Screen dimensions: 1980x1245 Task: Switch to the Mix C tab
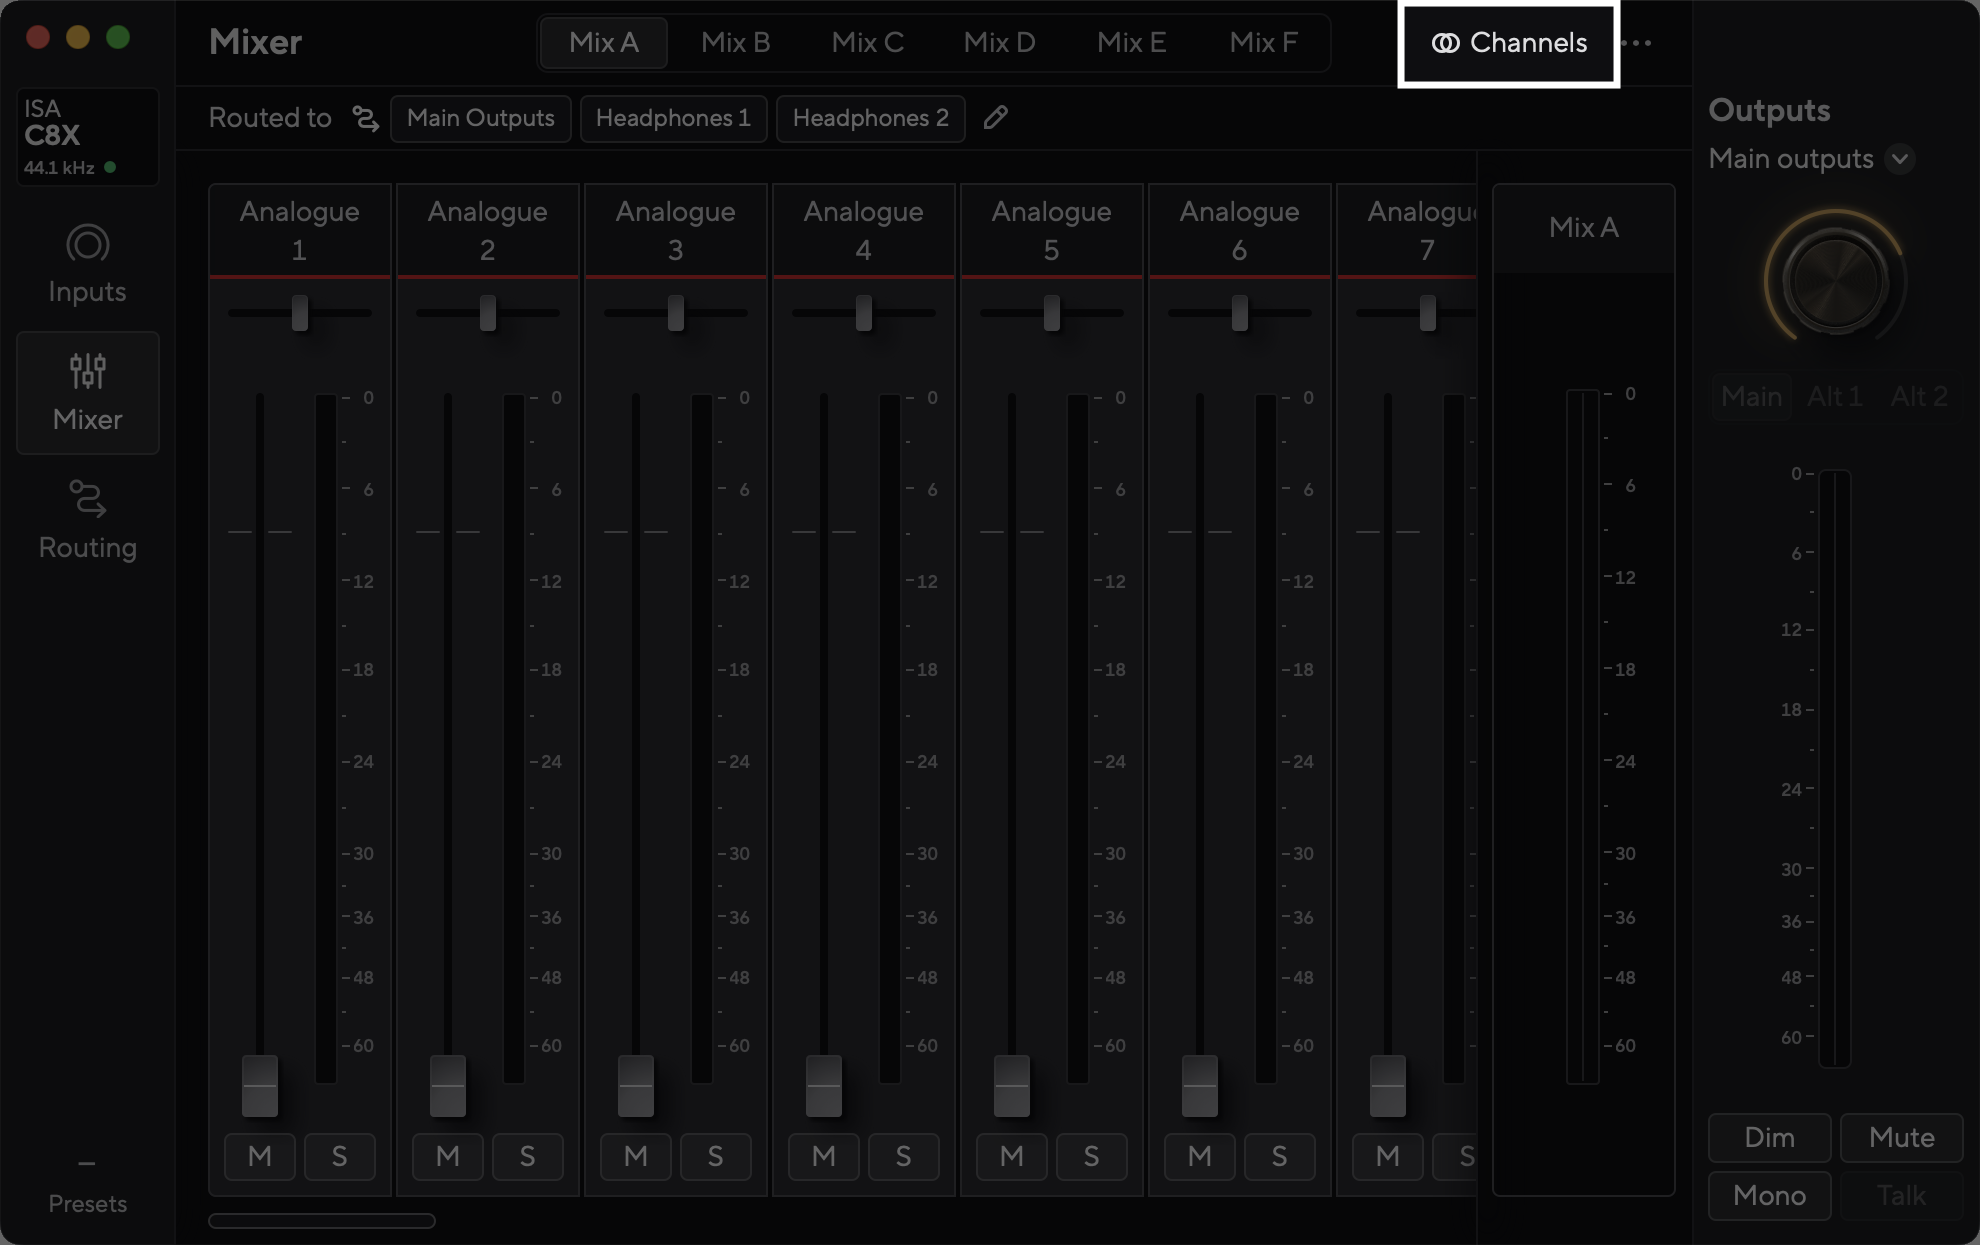(867, 43)
